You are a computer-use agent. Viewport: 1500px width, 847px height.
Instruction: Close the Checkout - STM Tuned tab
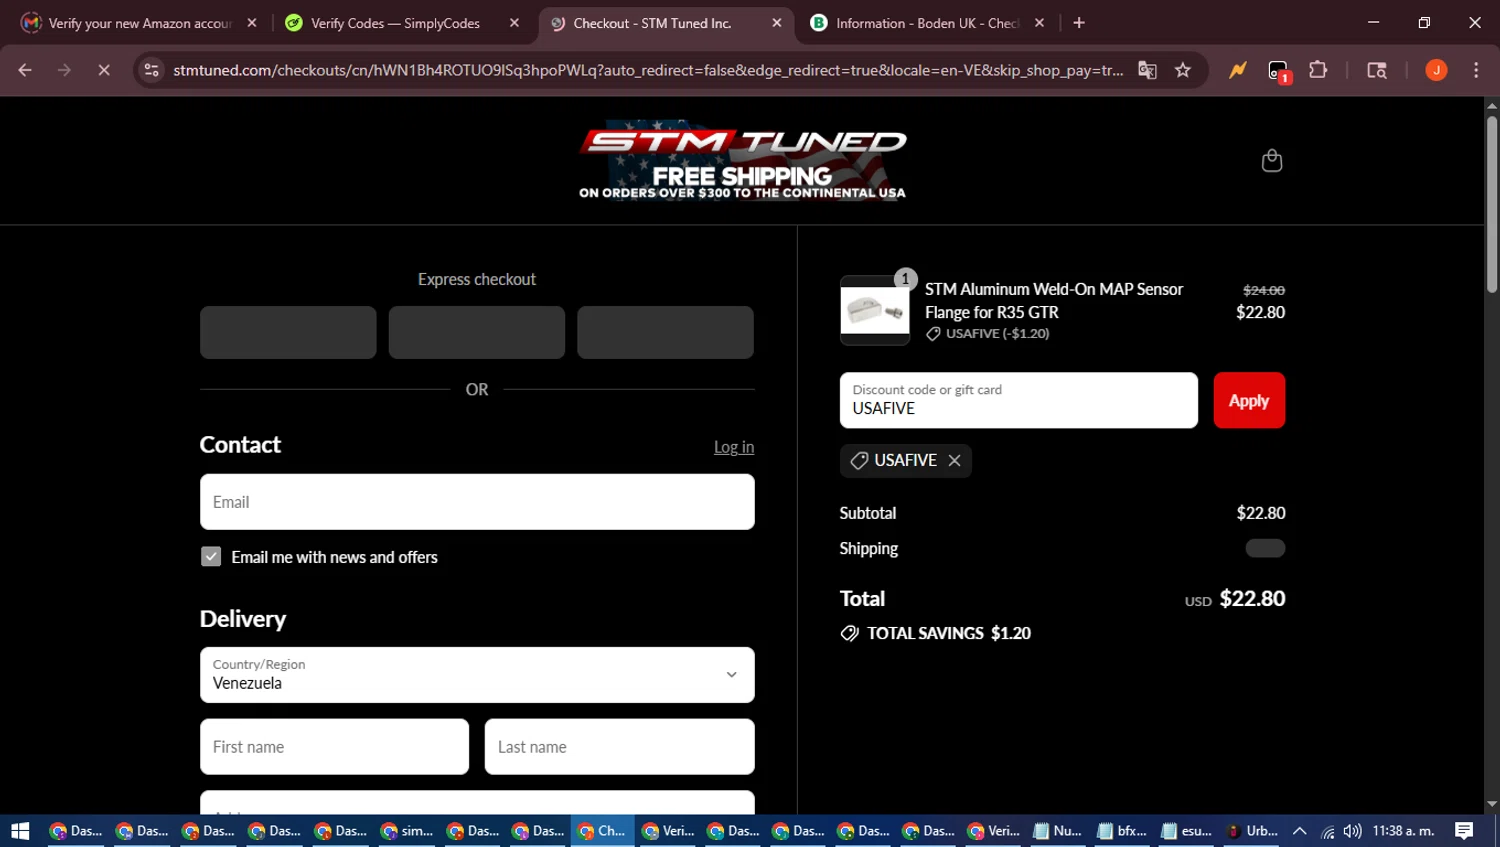click(x=777, y=23)
